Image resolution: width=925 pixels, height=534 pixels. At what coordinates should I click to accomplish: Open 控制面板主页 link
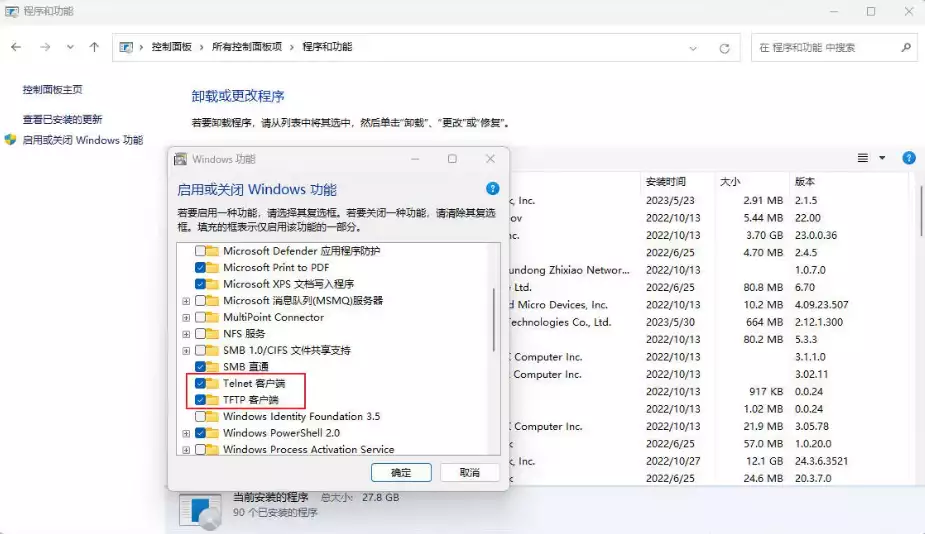click(x=53, y=90)
